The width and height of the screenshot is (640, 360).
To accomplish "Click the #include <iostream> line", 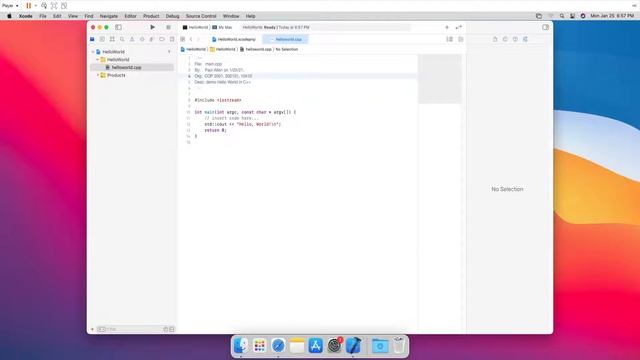I will pos(218,100).
